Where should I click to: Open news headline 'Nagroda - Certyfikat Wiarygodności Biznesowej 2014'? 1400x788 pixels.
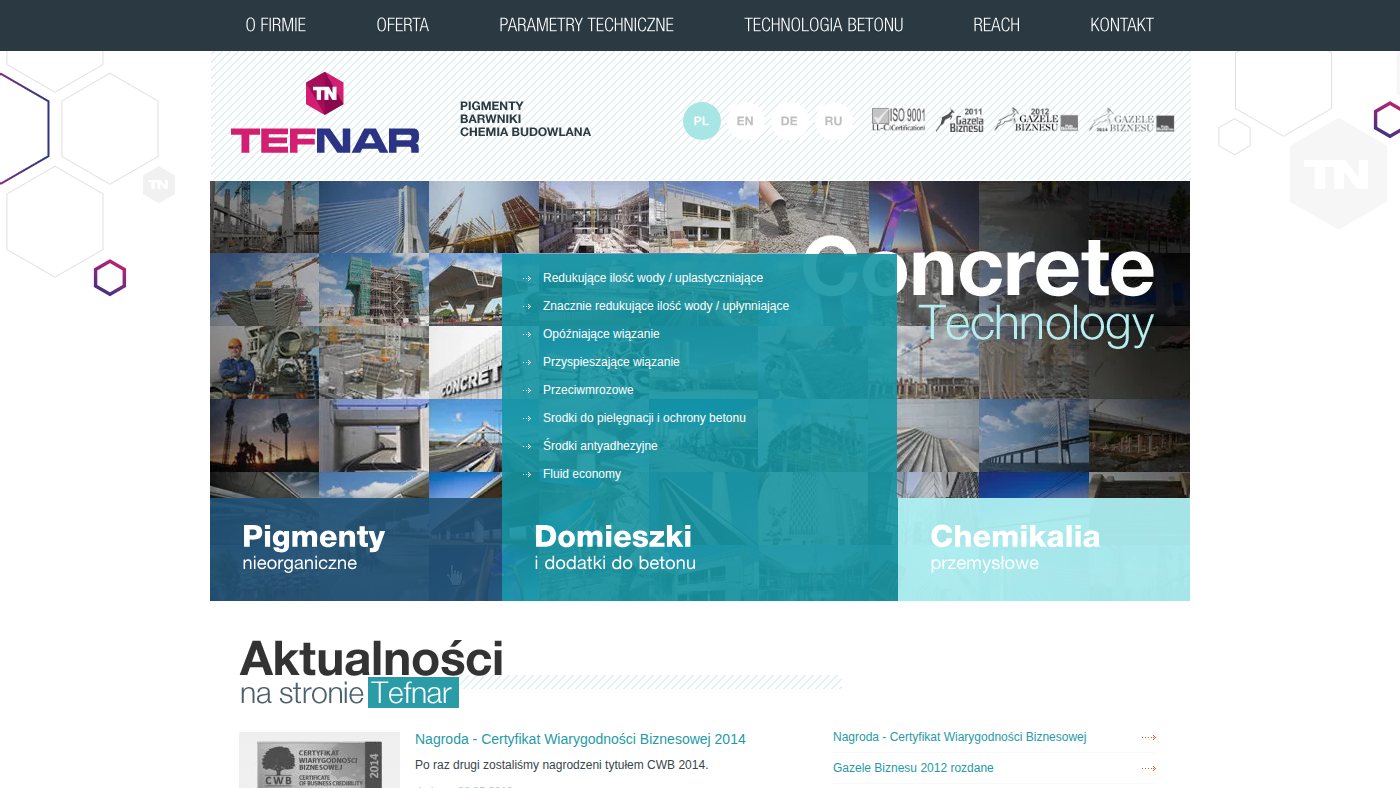580,739
